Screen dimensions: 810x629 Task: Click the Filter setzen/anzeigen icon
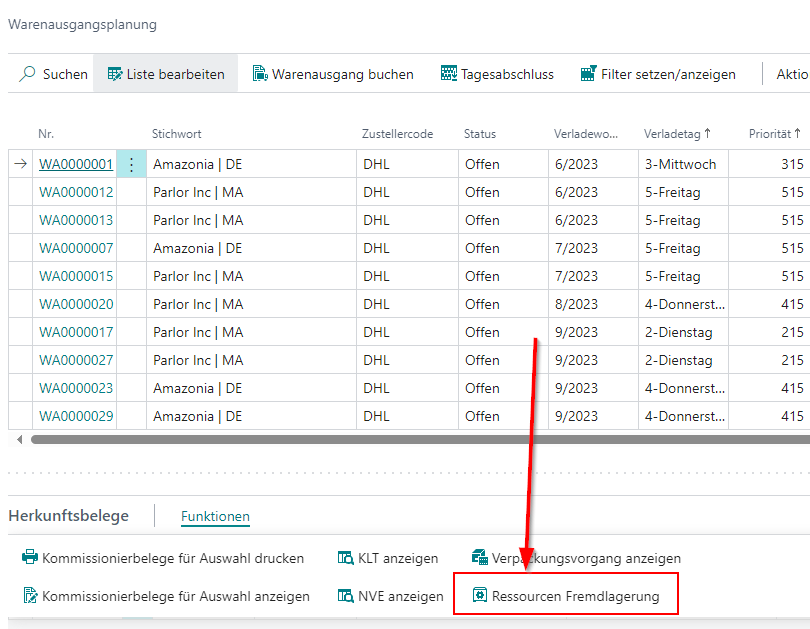pos(586,73)
